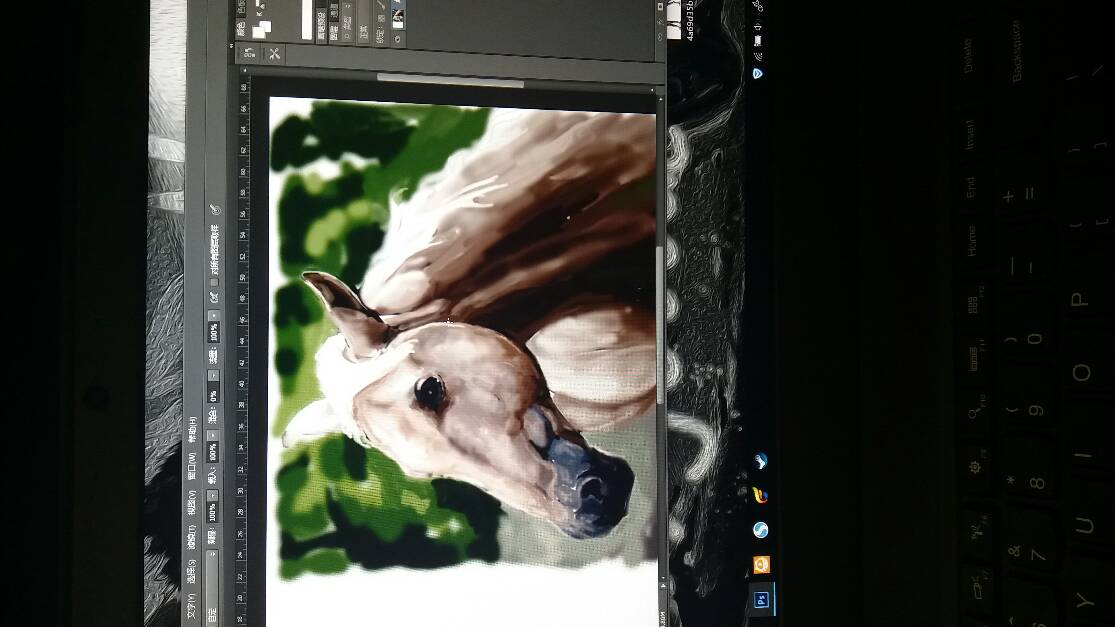
Task: Expand the 潮湿 value dropdown arrow
Action: [213, 495]
